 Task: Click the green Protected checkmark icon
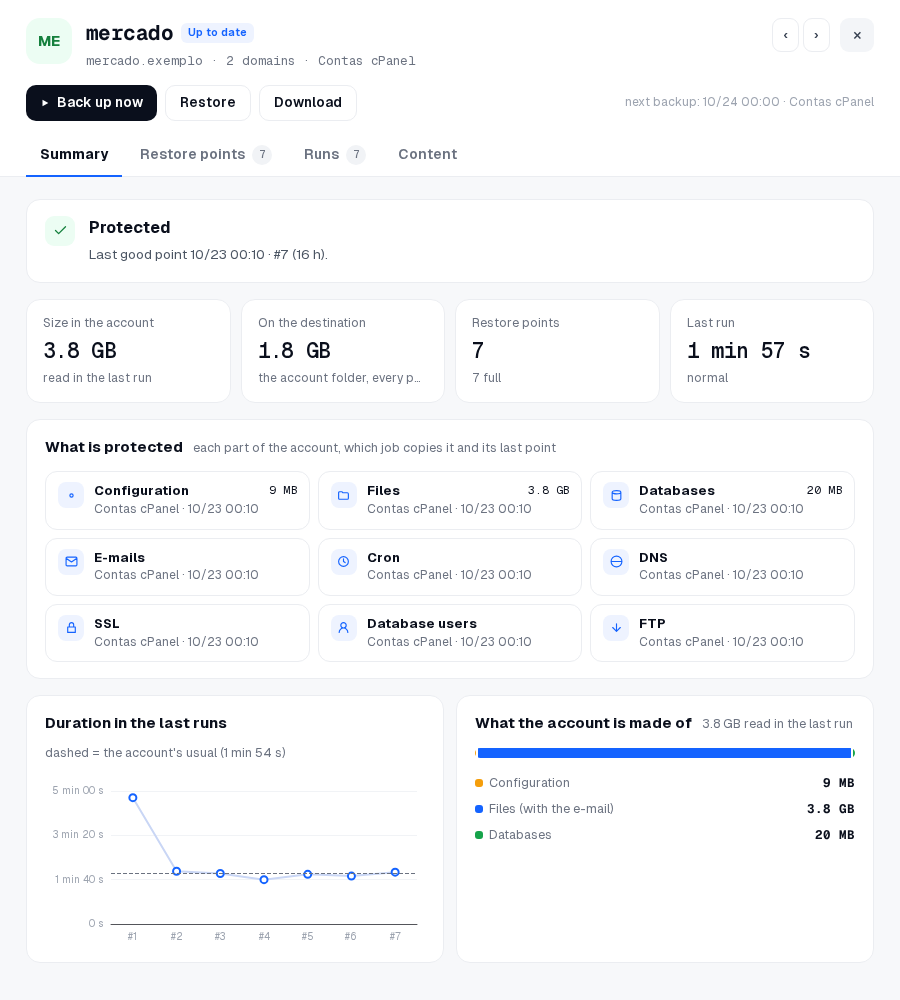click(x=60, y=231)
